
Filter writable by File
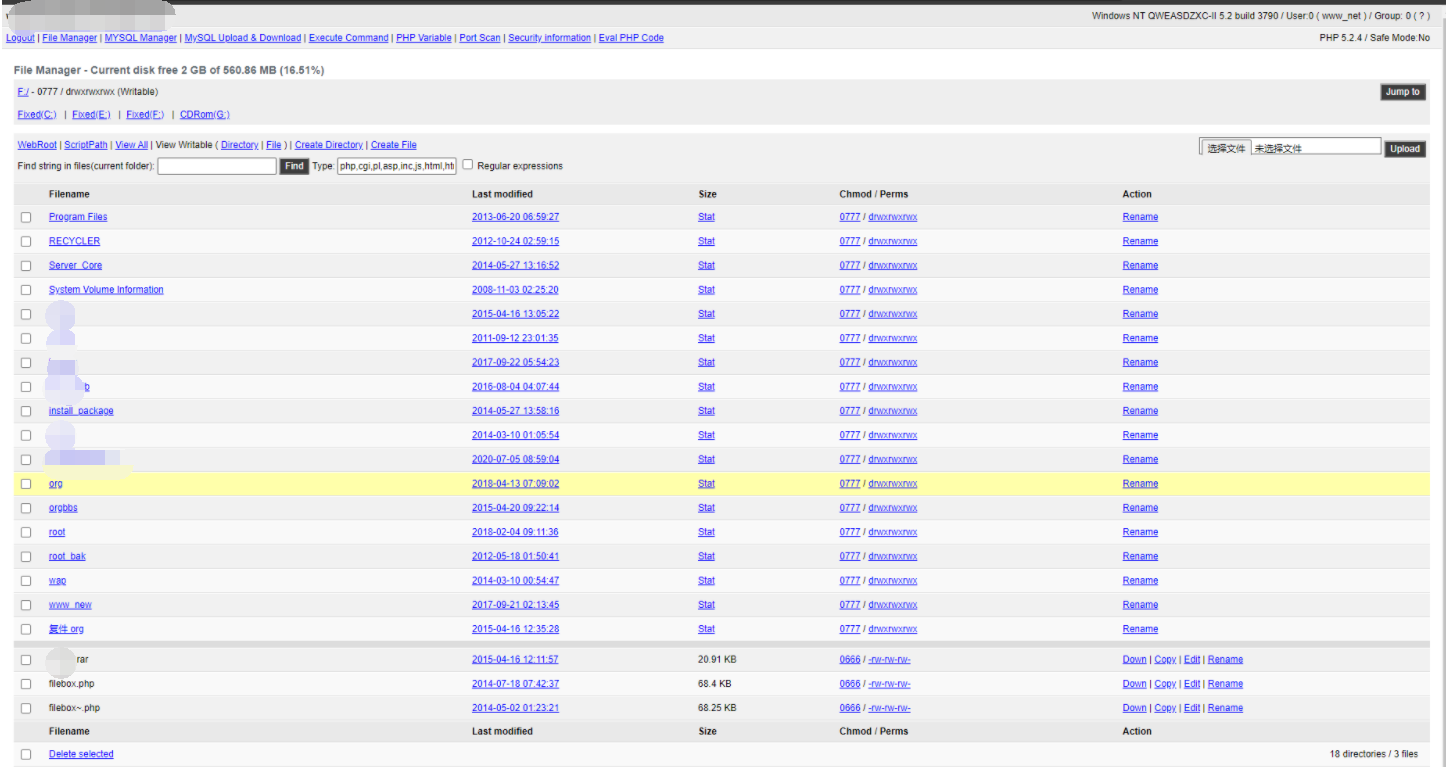coord(274,145)
